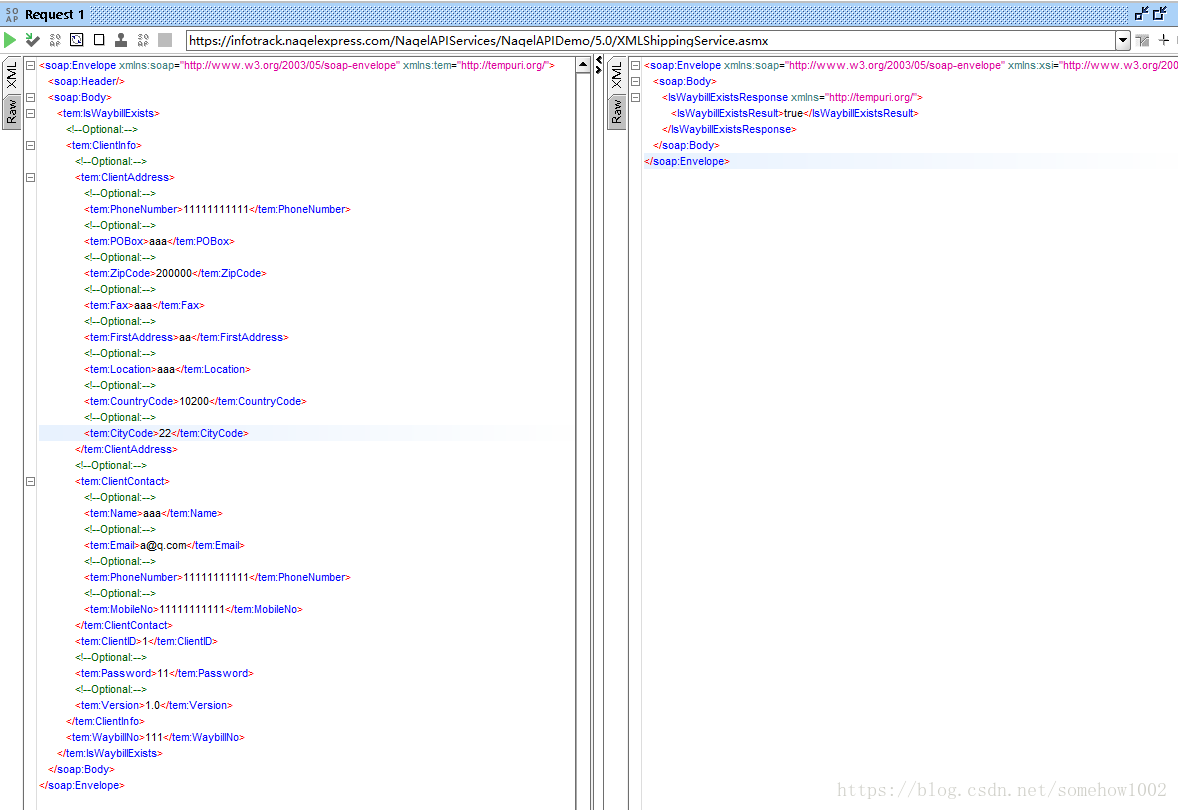Click the response closing soap:Envelope tag

[687, 162]
